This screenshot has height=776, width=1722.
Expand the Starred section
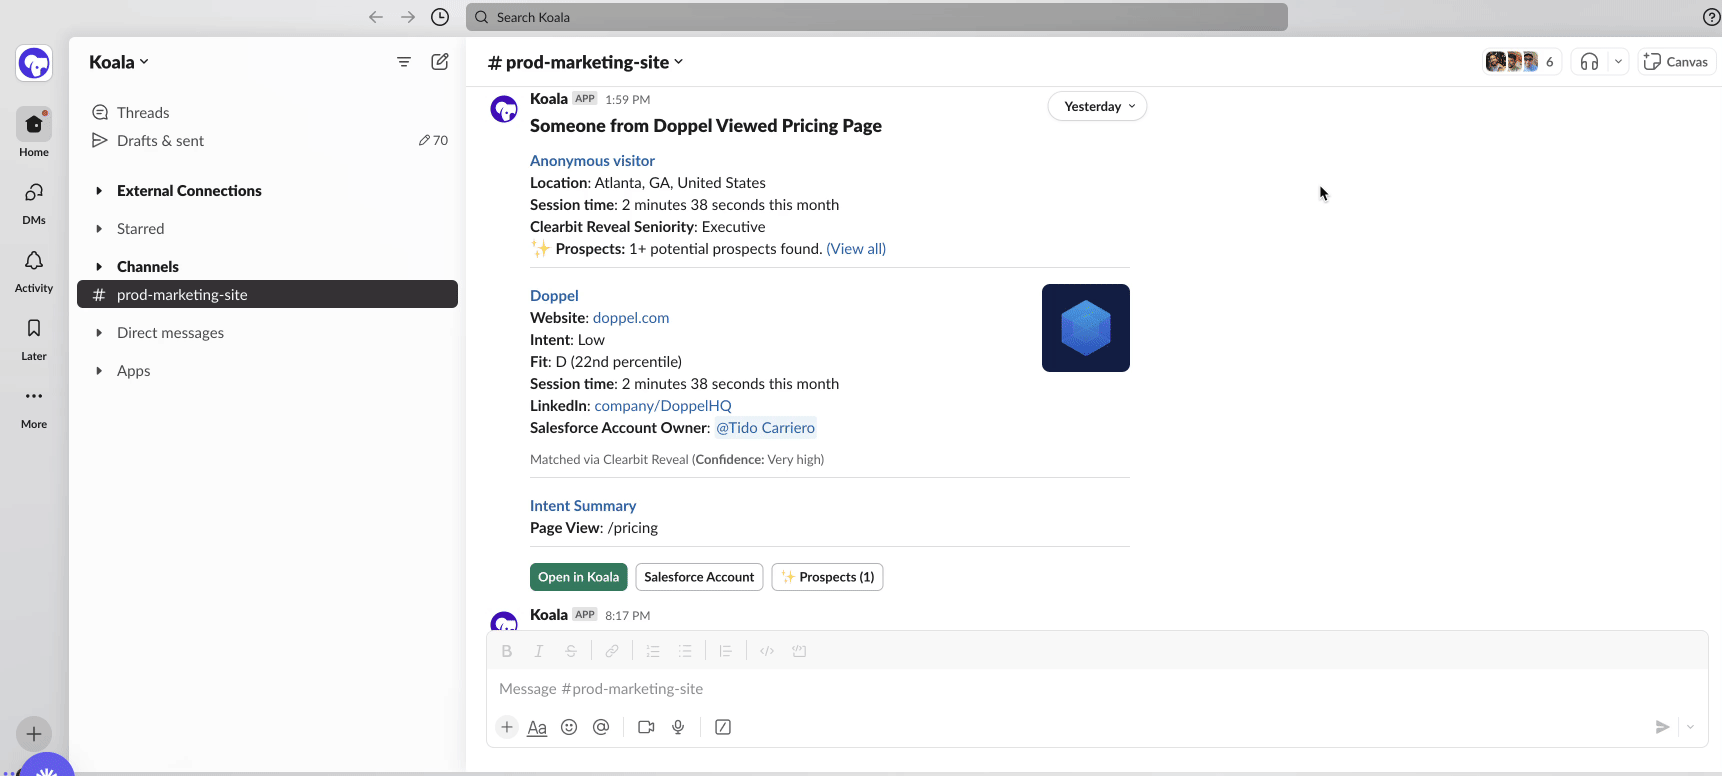point(99,229)
